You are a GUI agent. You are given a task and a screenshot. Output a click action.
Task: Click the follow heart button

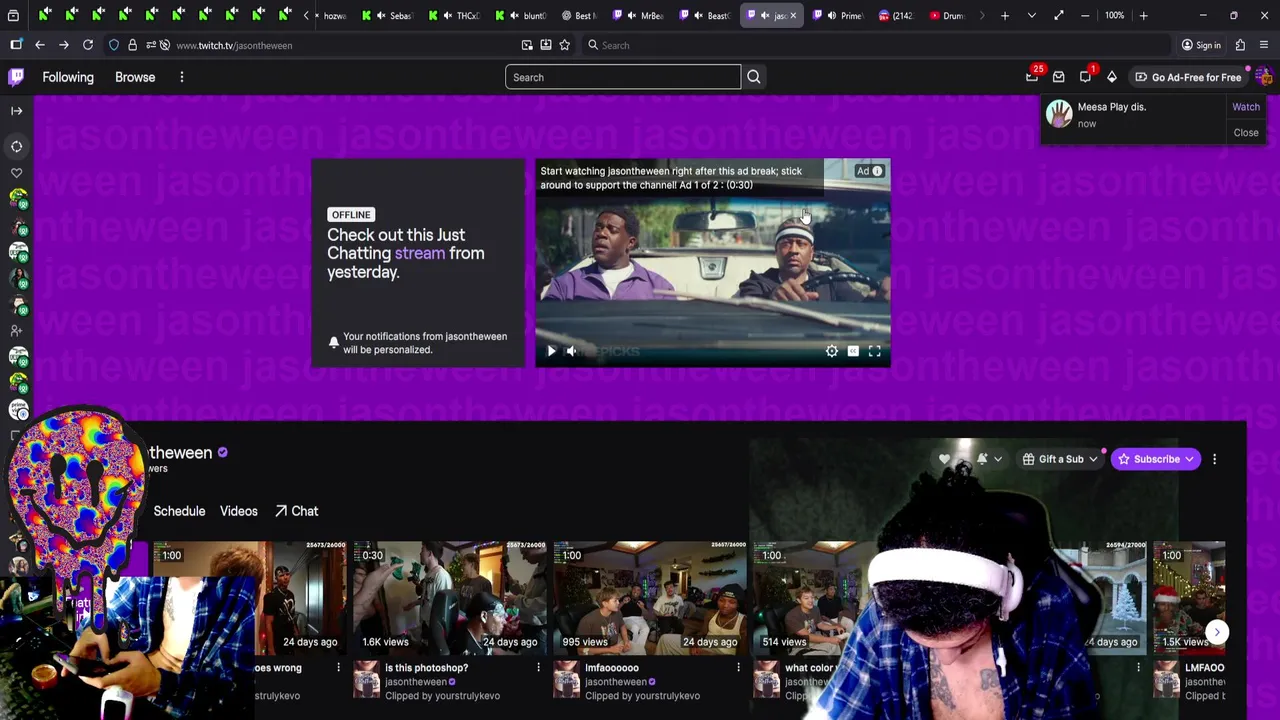tap(944, 459)
